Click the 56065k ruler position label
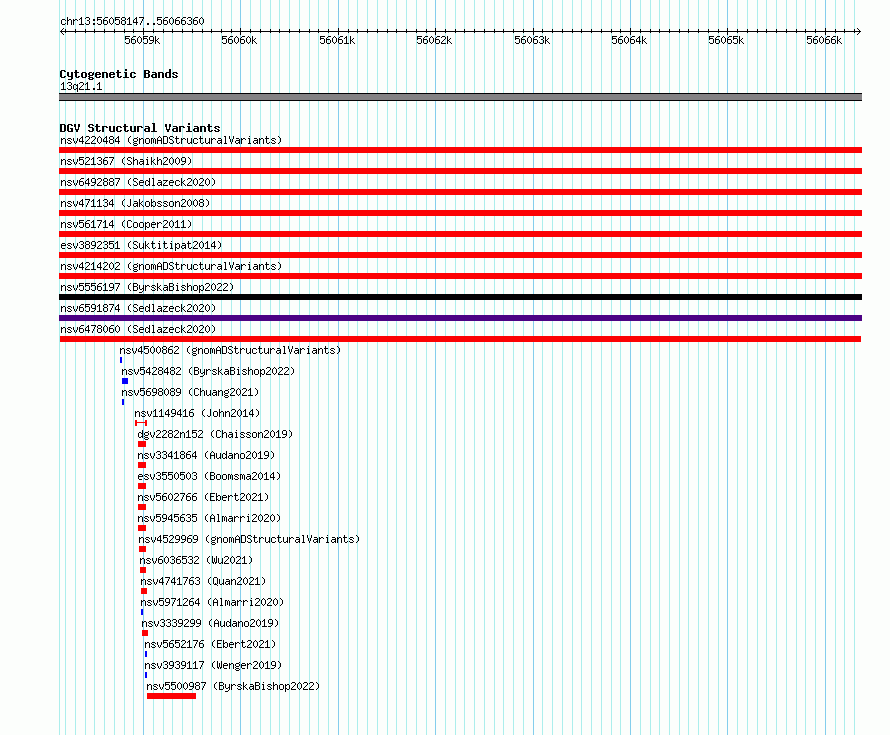This screenshot has width=890, height=735. [x=727, y=40]
